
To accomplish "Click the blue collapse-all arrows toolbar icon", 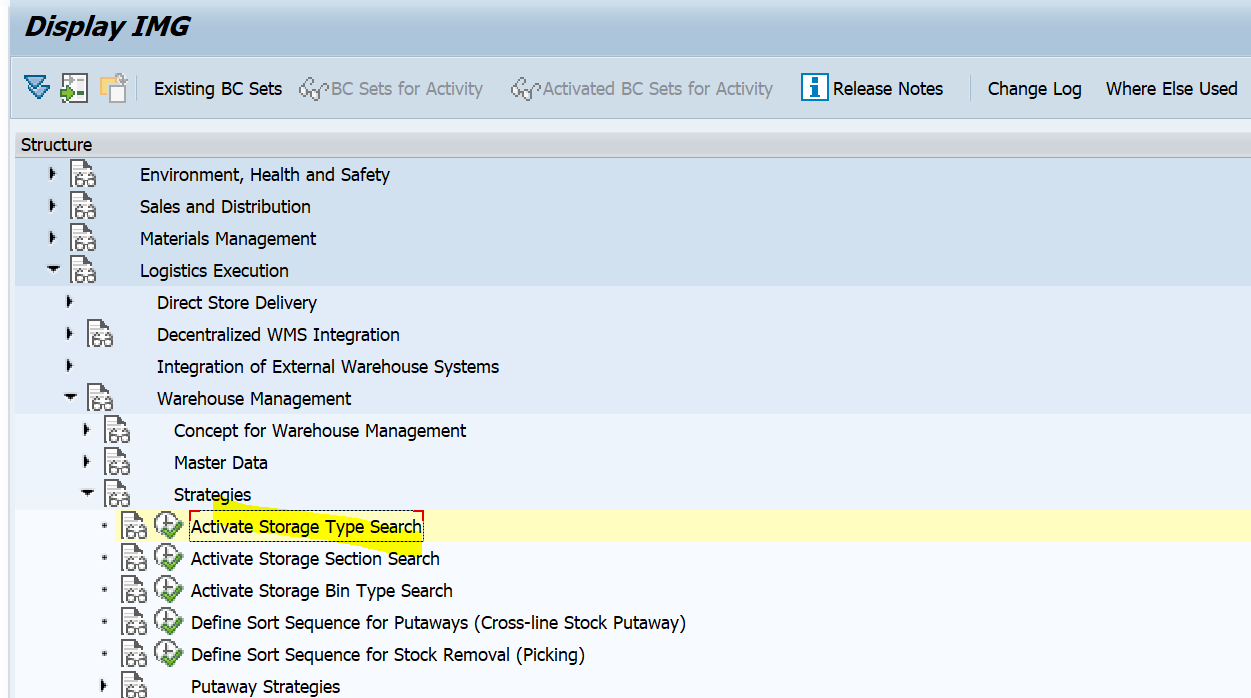I will [x=37, y=88].
